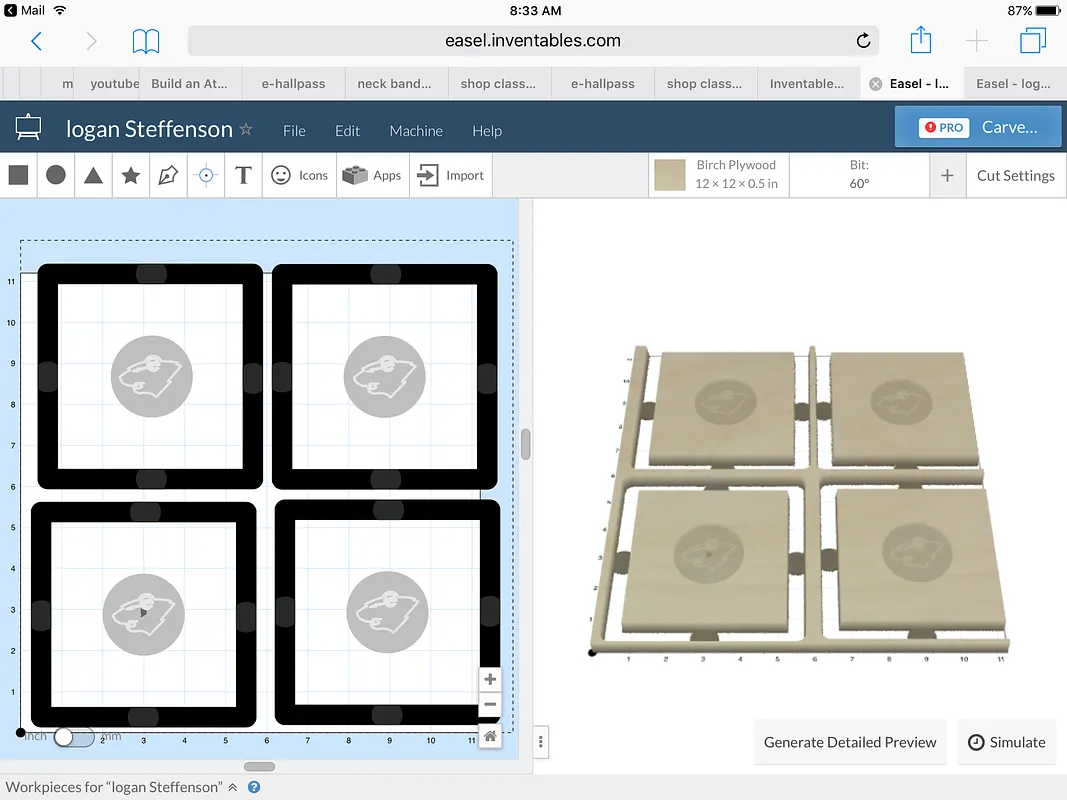Choose the pen drawing tool
Screen dimensions: 1067x800
pyautogui.click(x=168, y=175)
